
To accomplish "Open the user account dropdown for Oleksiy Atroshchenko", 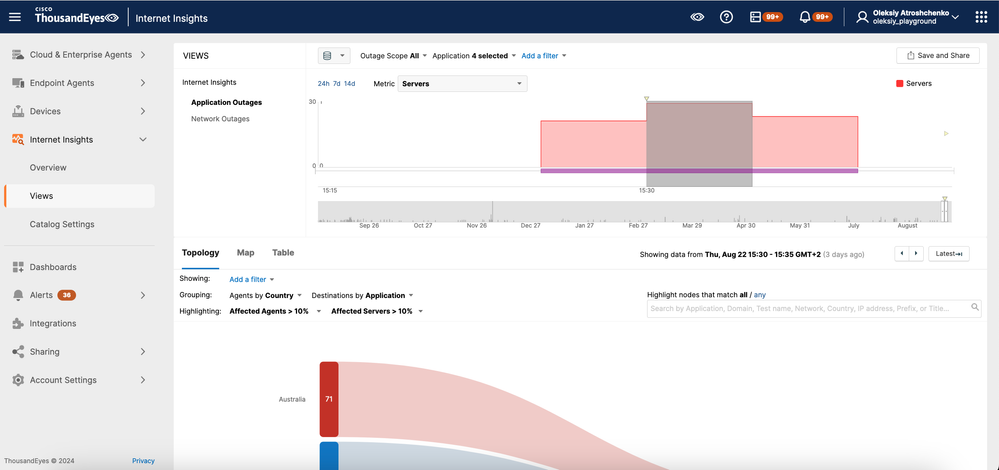I will [x=916, y=17].
